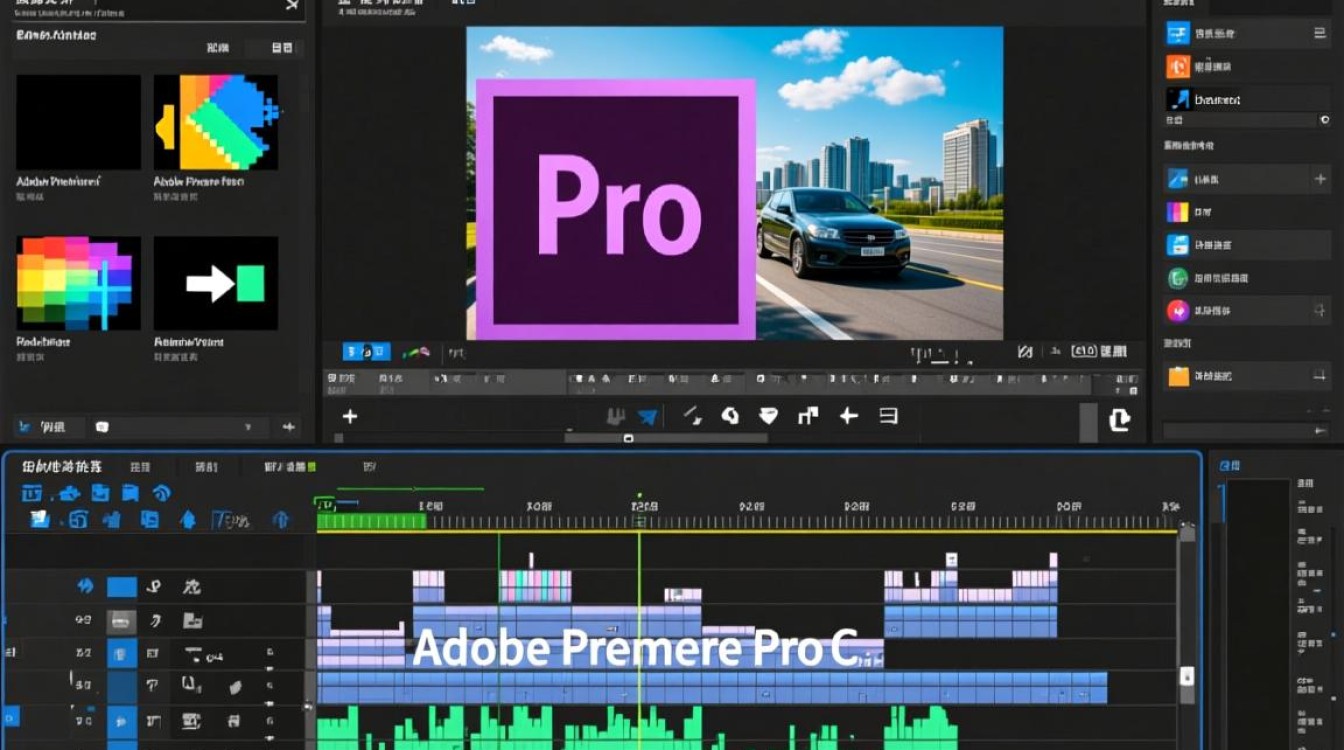Click the crossed-box icon at the monitor's right side
1344x750 pixels.
coord(1024,351)
